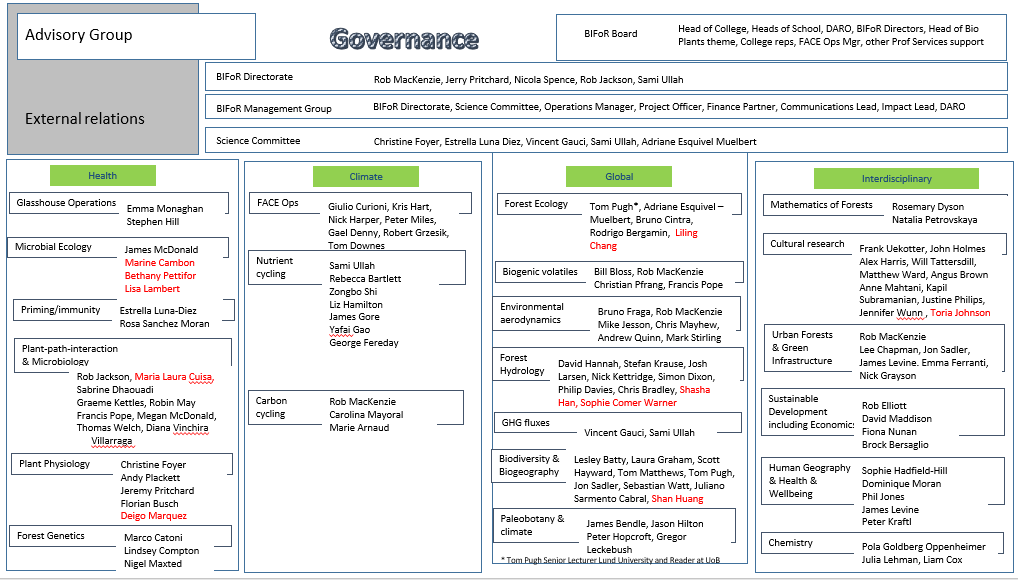Select the BIFoR Board label
The image size is (1018, 580).
coord(610,34)
